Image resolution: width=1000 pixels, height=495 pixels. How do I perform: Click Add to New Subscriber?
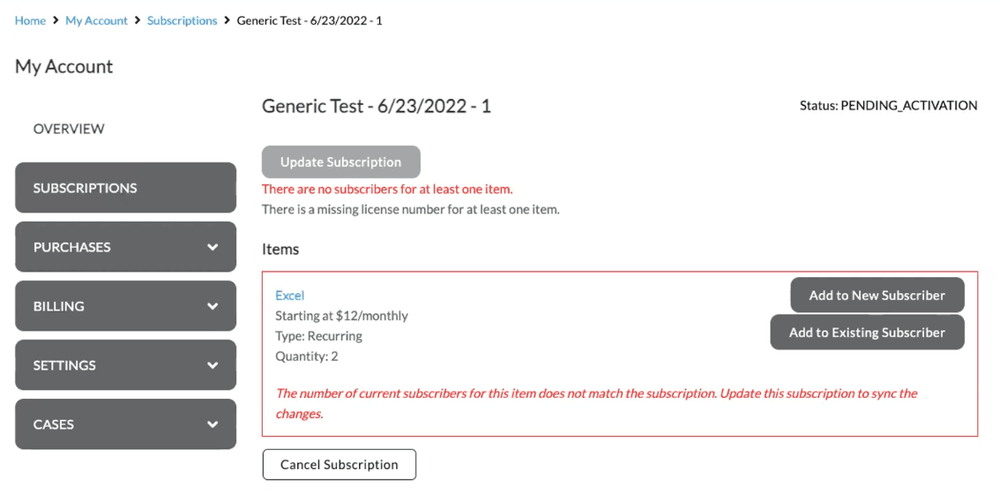click(x=877, y=295)
